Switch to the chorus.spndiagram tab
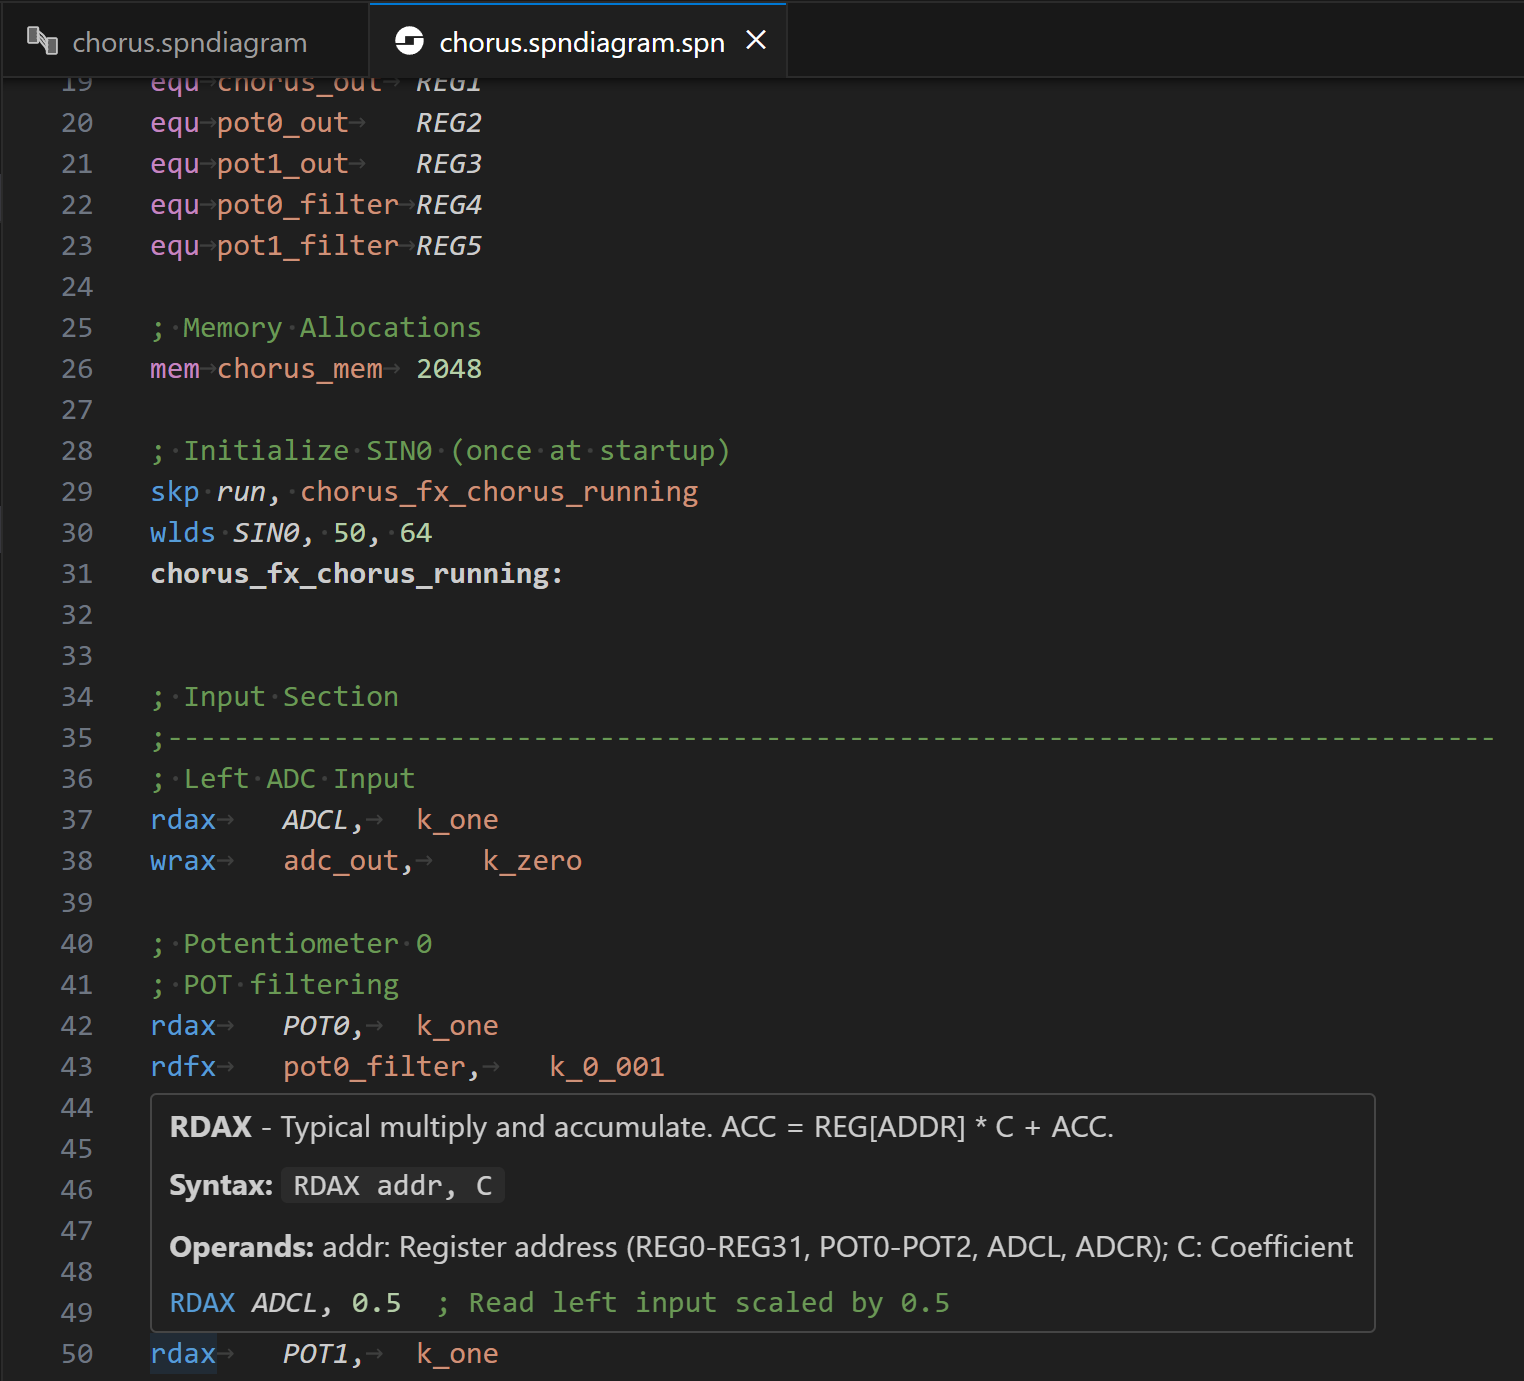This screenshot has width=1524, height=1381. (x=190, y=42)
